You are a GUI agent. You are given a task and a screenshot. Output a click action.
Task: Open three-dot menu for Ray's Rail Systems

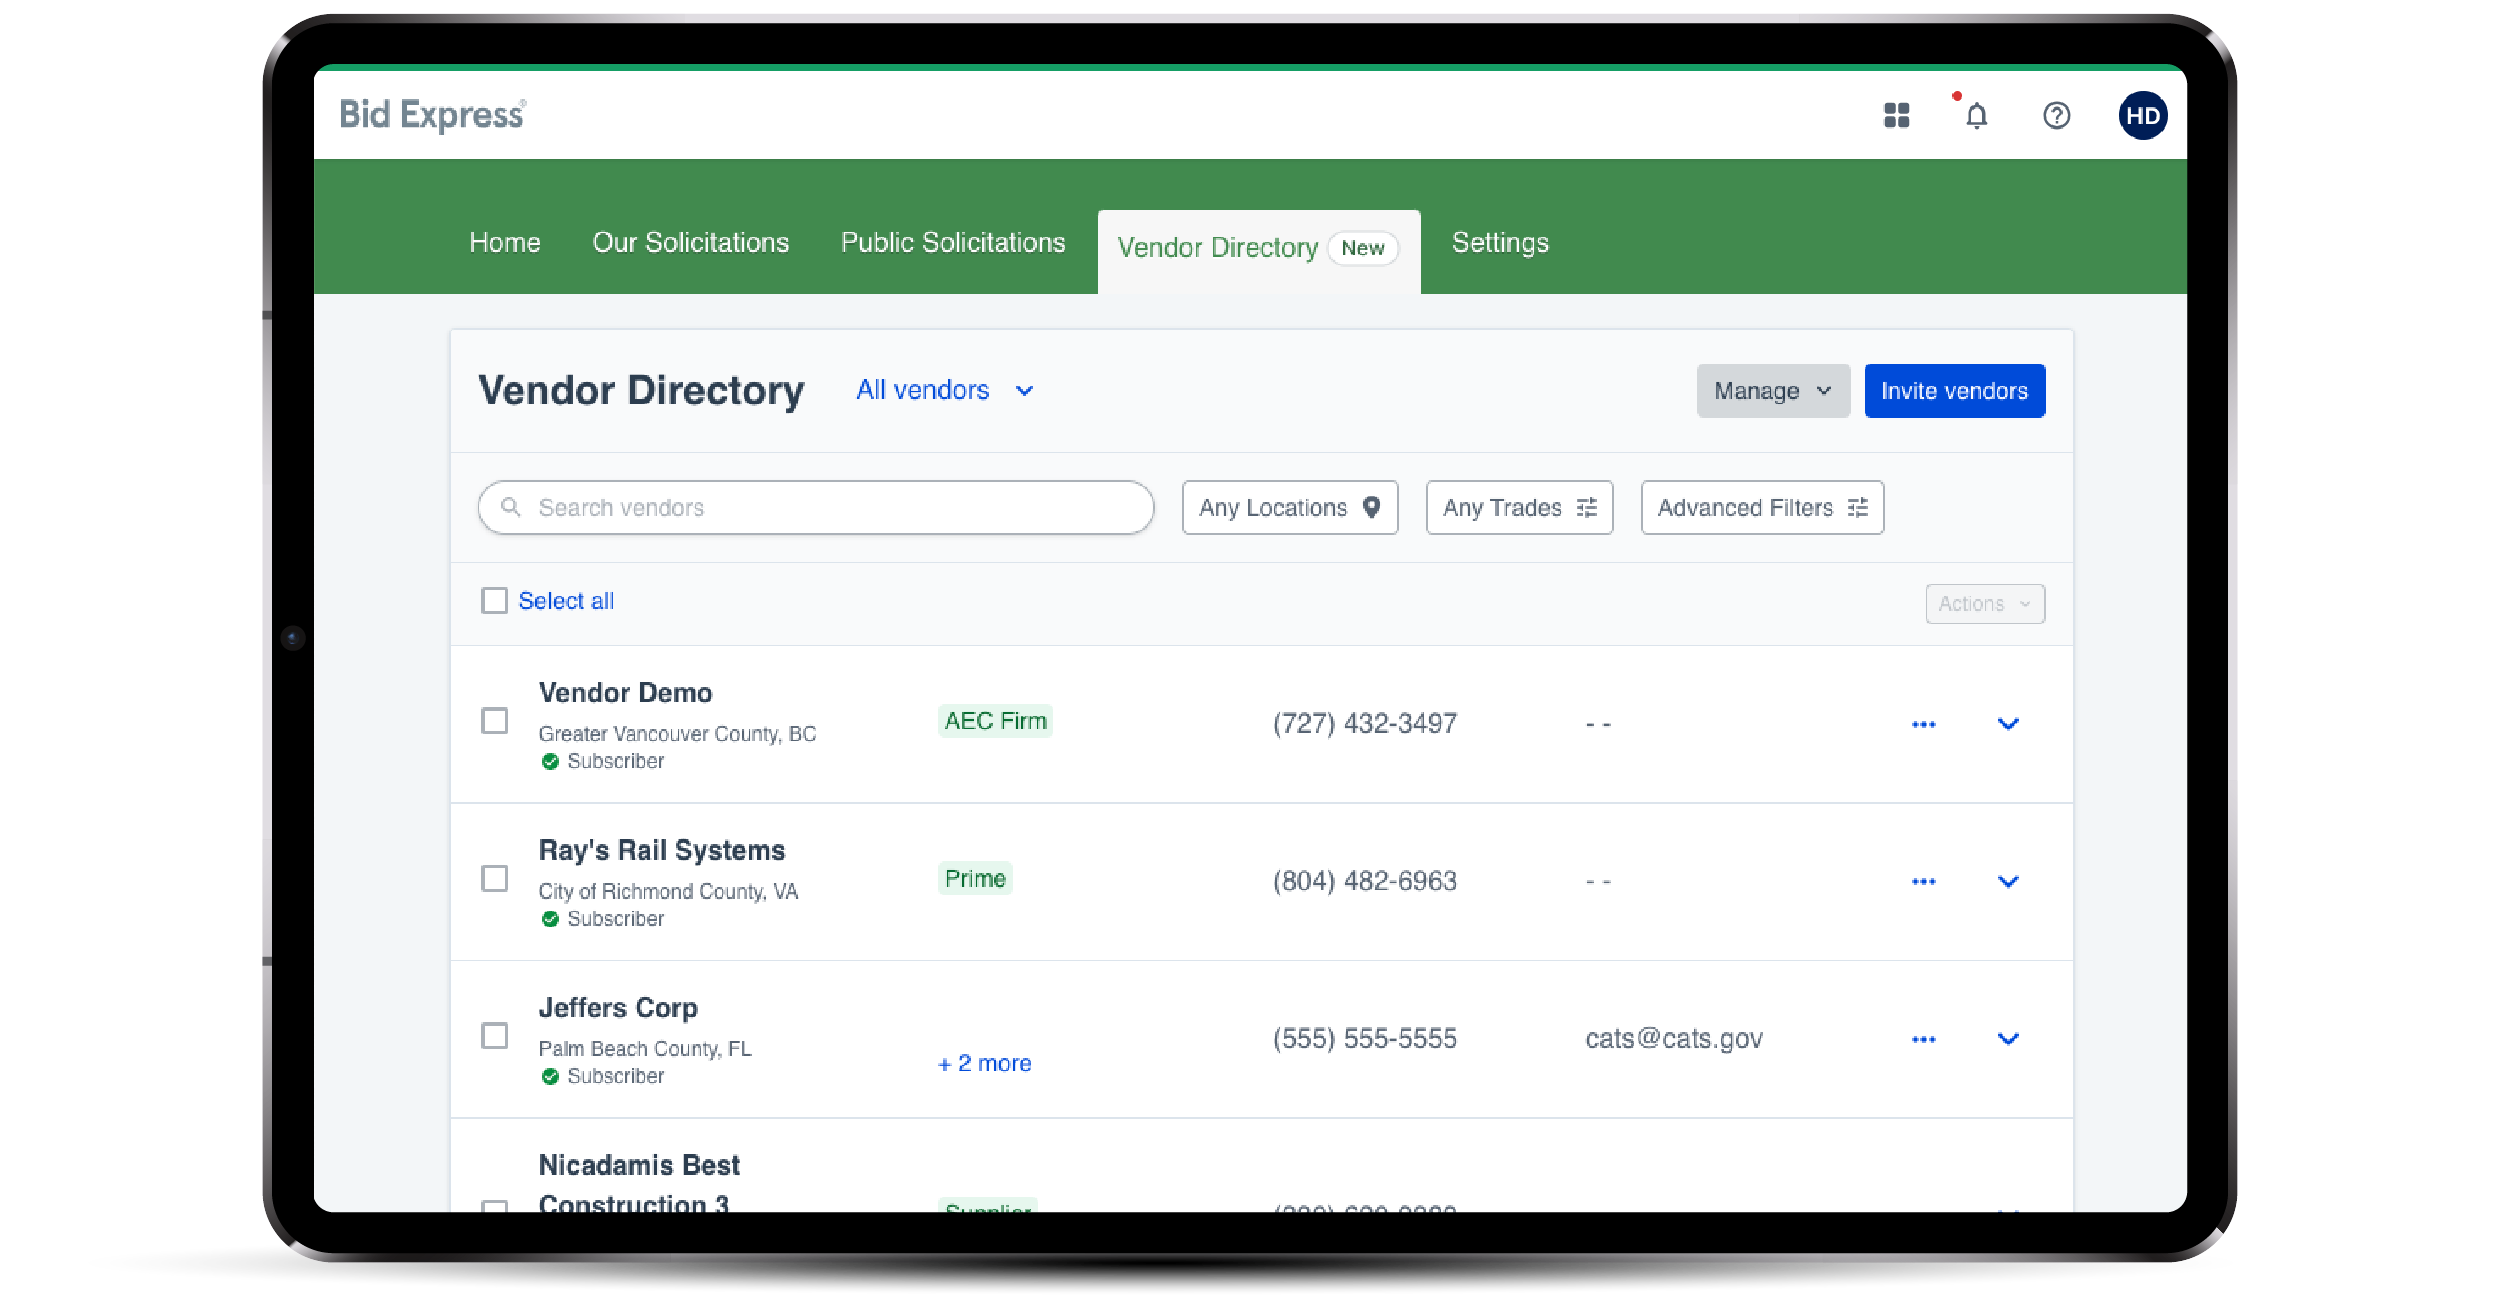1923,881
